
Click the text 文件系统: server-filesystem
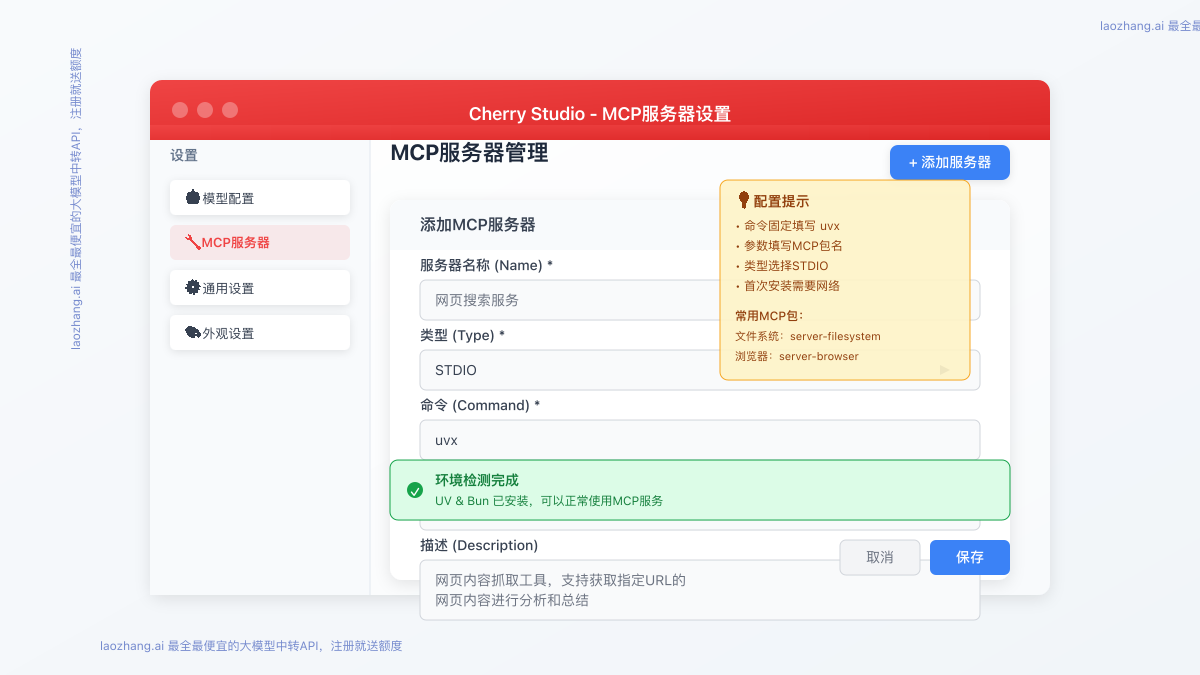(x=808, y=336)
